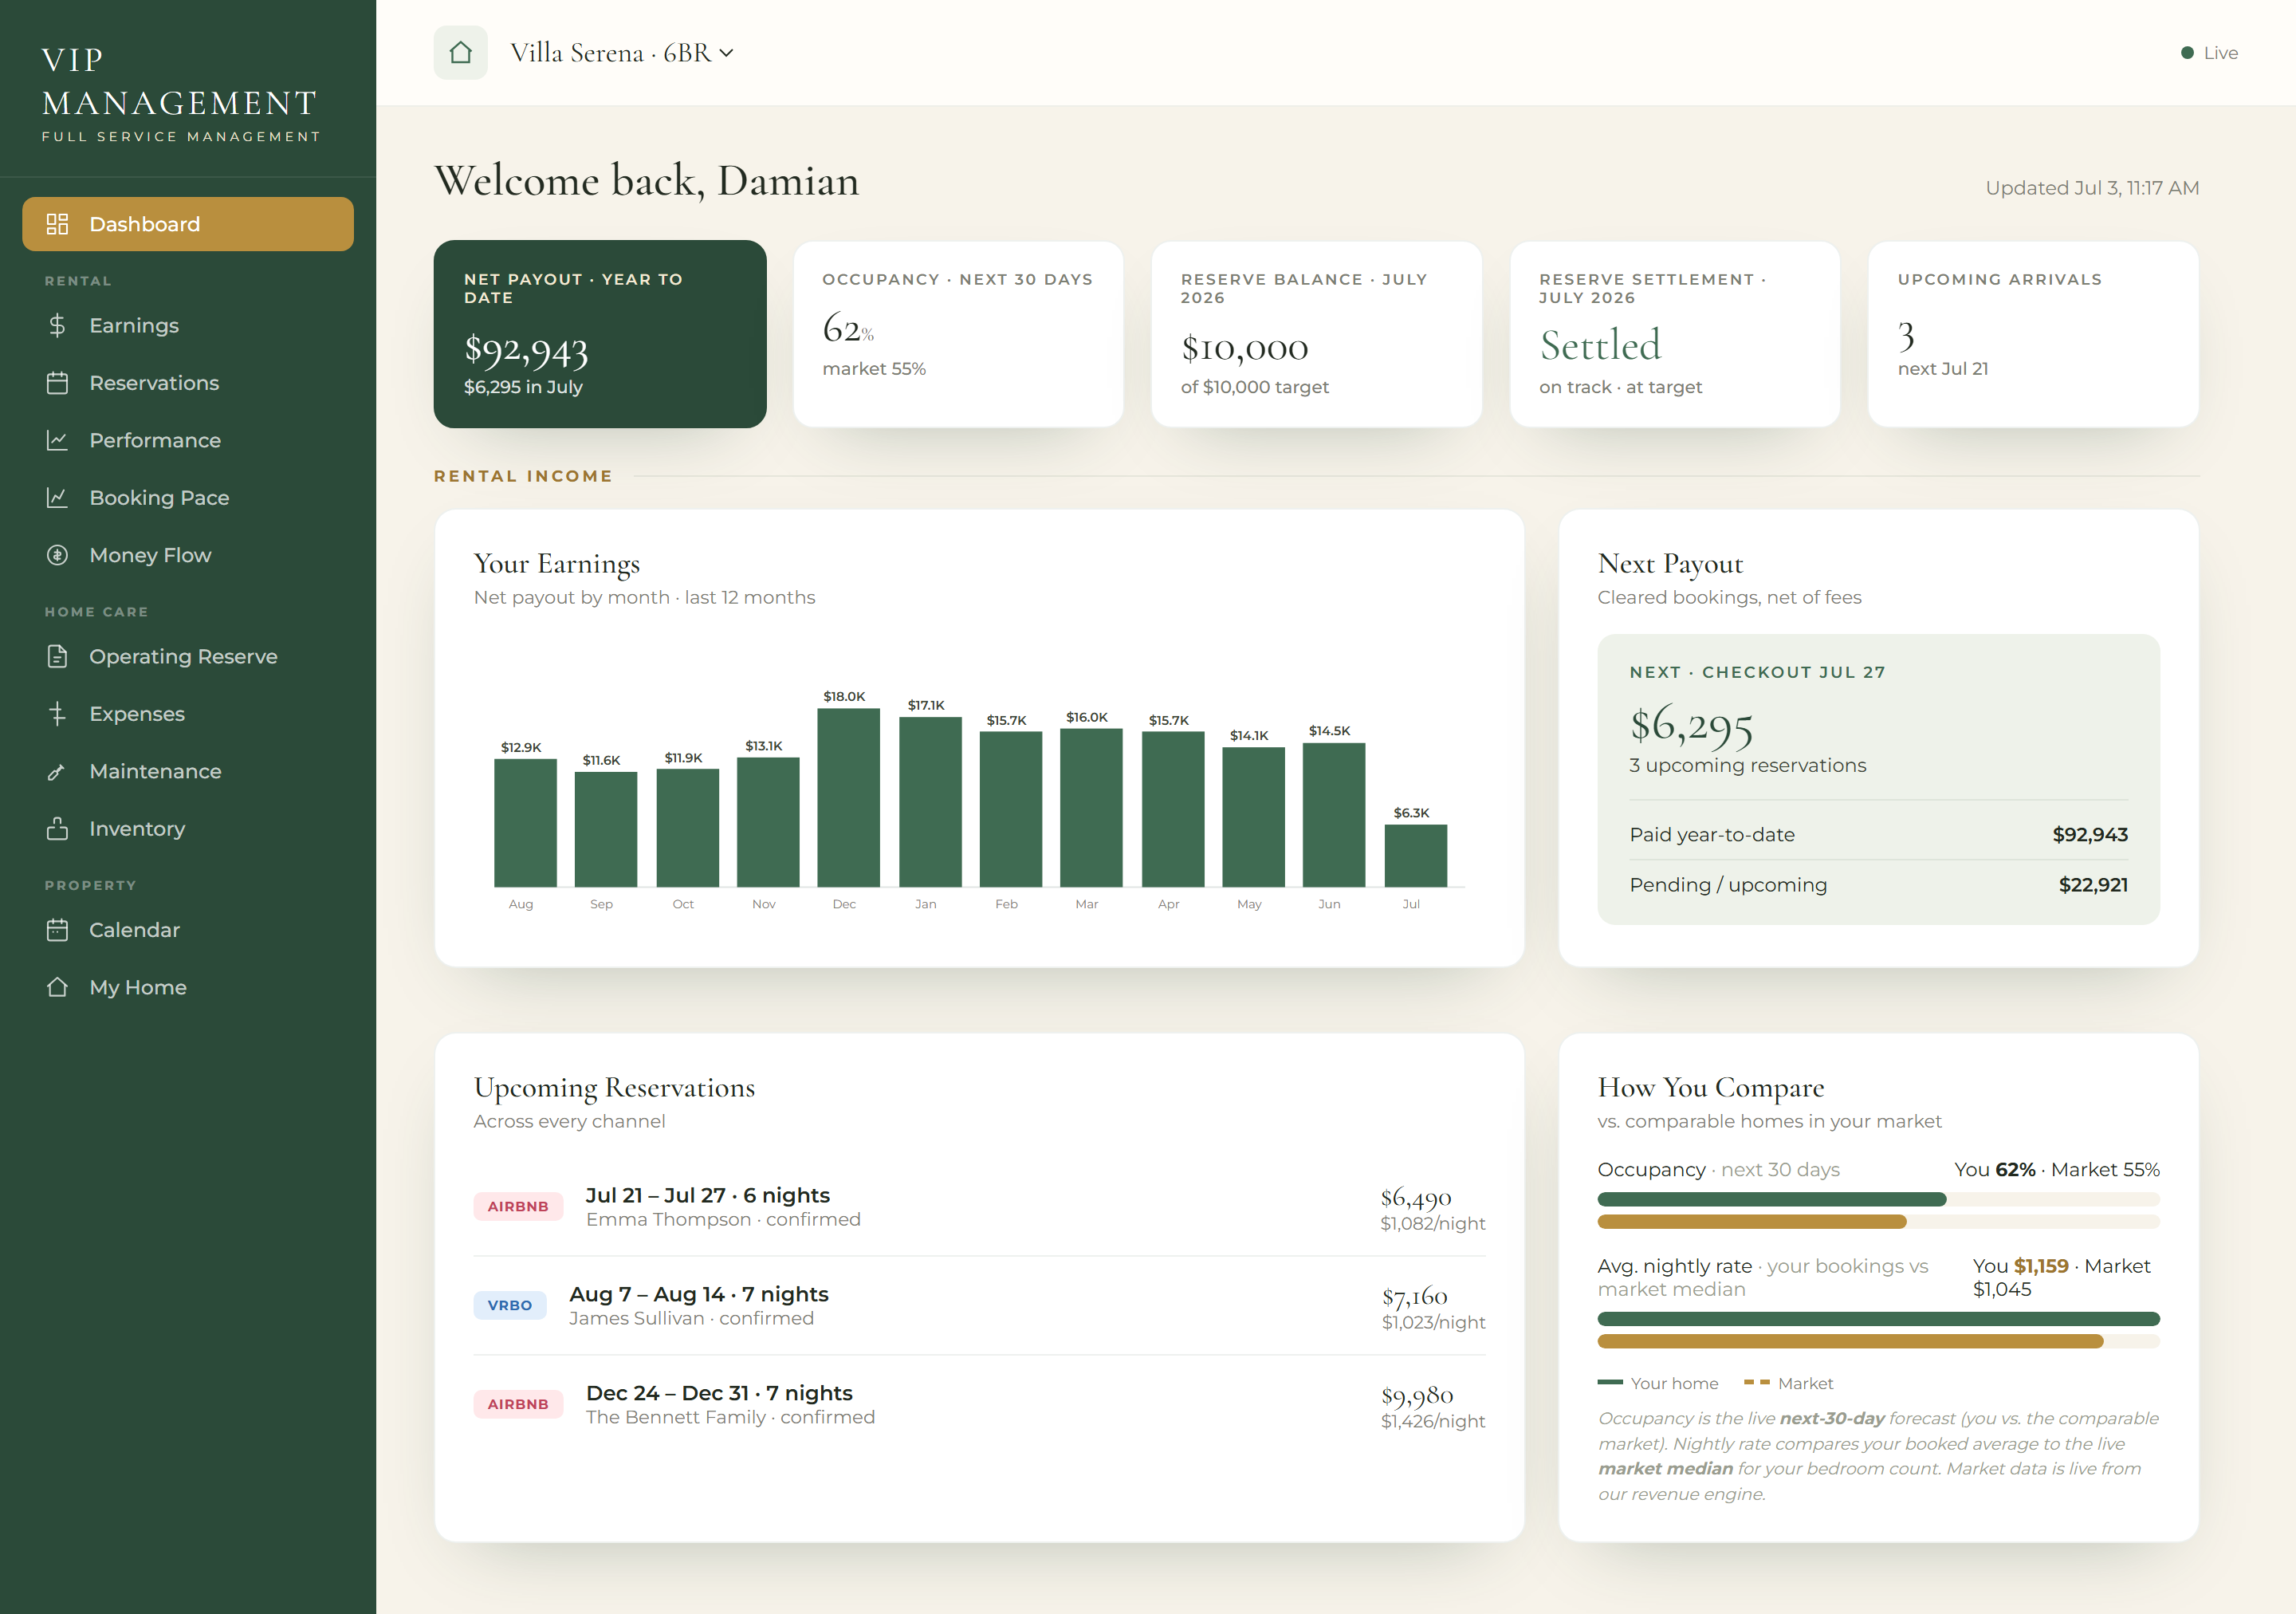
Task: Open Emma Thompson Jul 21 reservation
Action: 979,1207
